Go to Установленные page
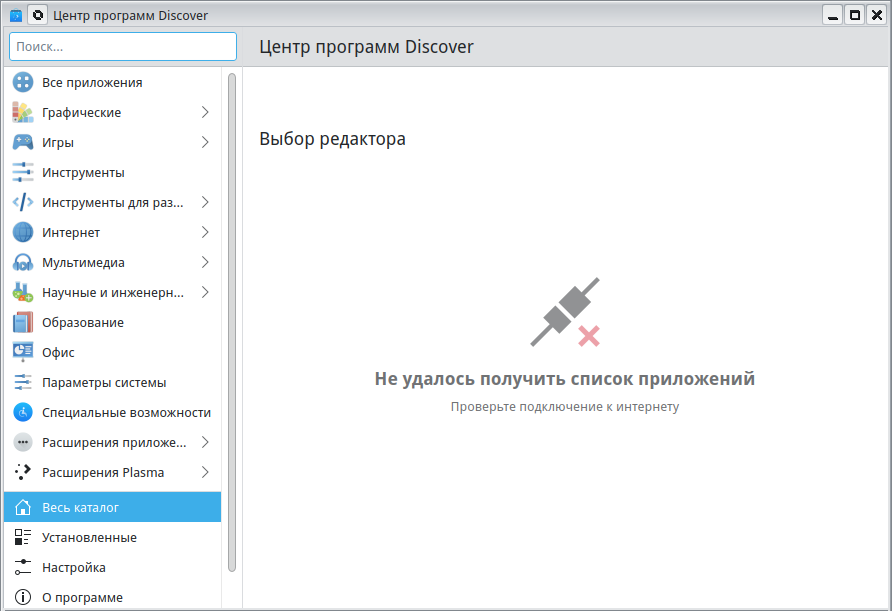This screenshot has width=892, height=611. [113, 537]
